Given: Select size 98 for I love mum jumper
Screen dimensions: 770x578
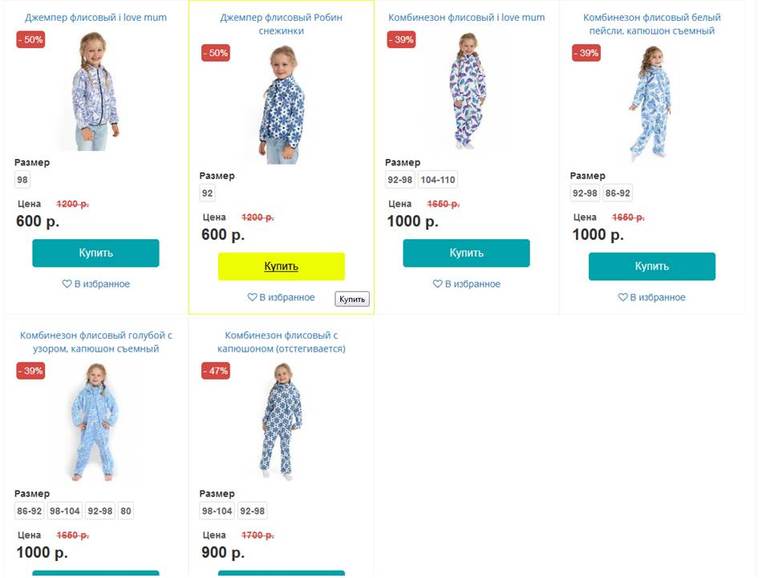Looking at the screenshot, I should 23,180.
